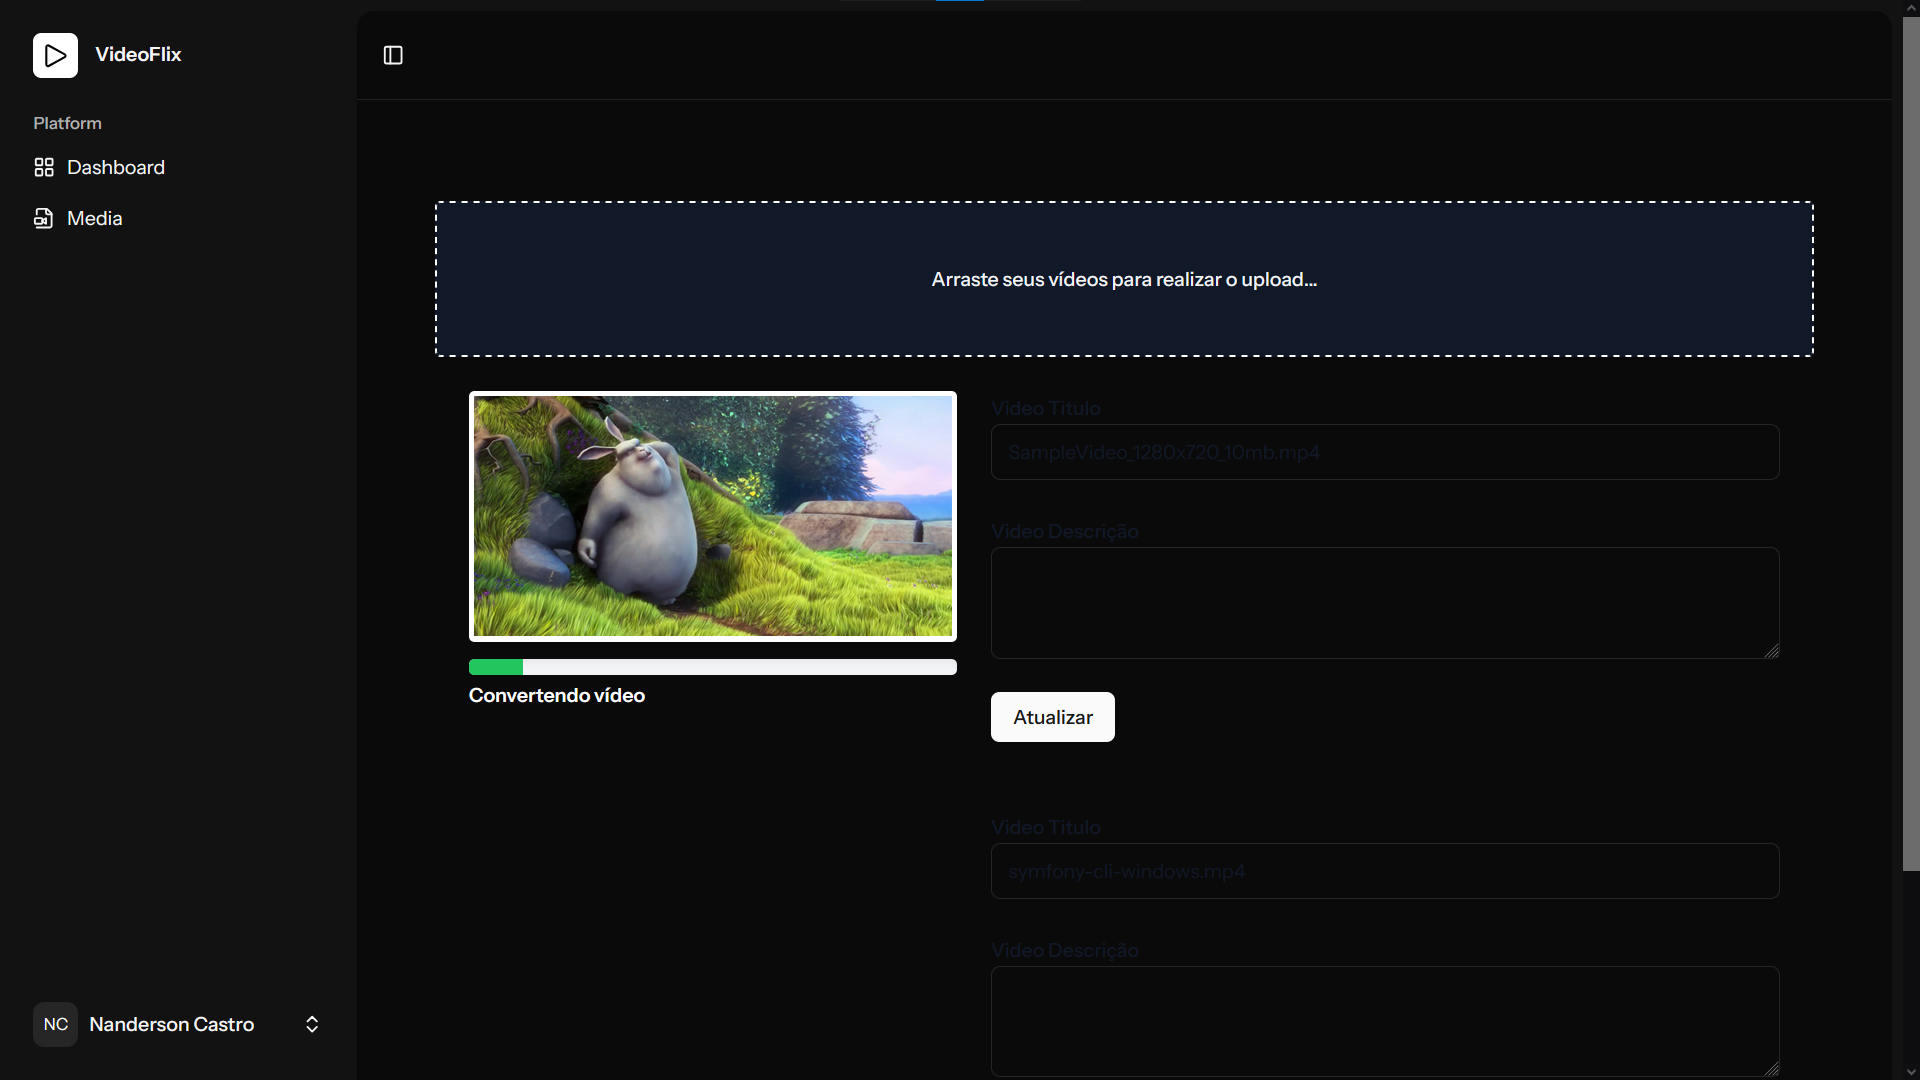This screenshot has height=1080, width=1920.
Task: Click the first textarea resize handle
Action: pos(1771,650)
